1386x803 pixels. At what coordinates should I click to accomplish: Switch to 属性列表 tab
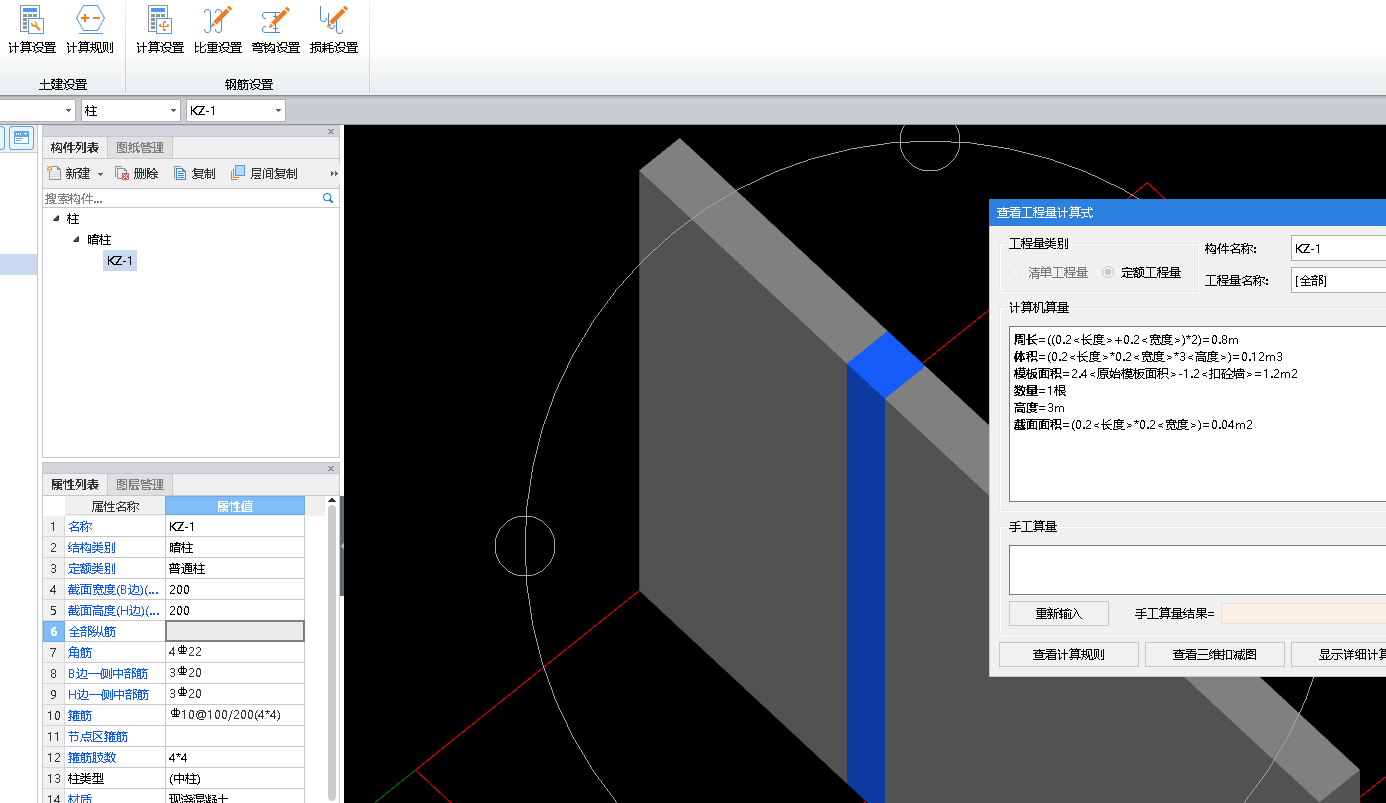[75, 484]
